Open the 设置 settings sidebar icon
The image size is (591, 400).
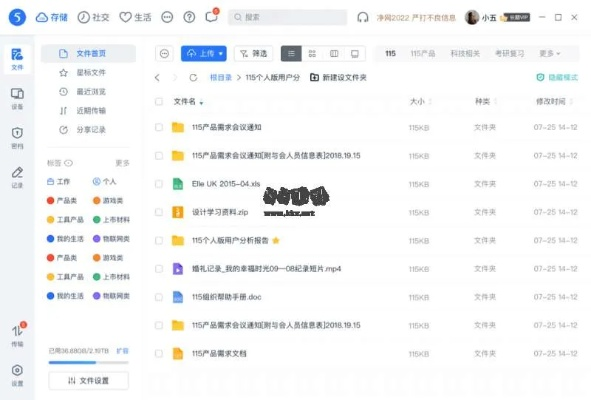click(17, 375)
